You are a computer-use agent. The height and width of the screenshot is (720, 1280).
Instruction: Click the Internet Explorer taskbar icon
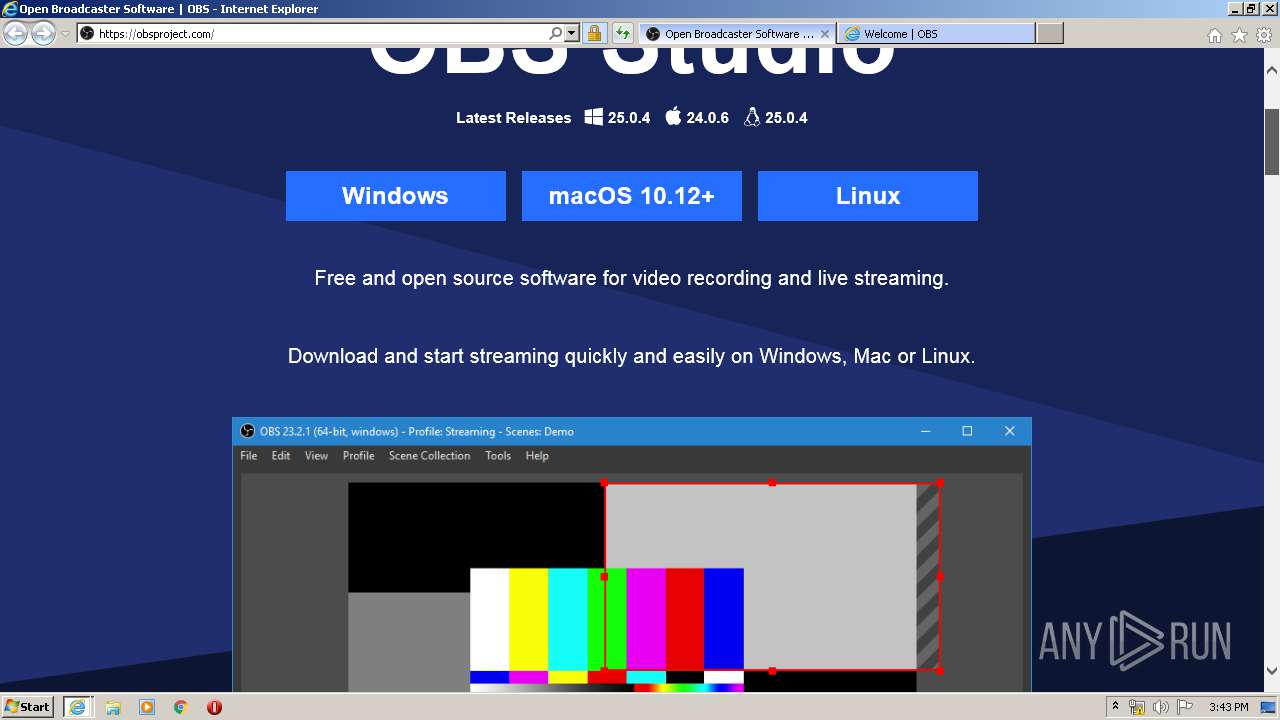click(x=77, y=707)
